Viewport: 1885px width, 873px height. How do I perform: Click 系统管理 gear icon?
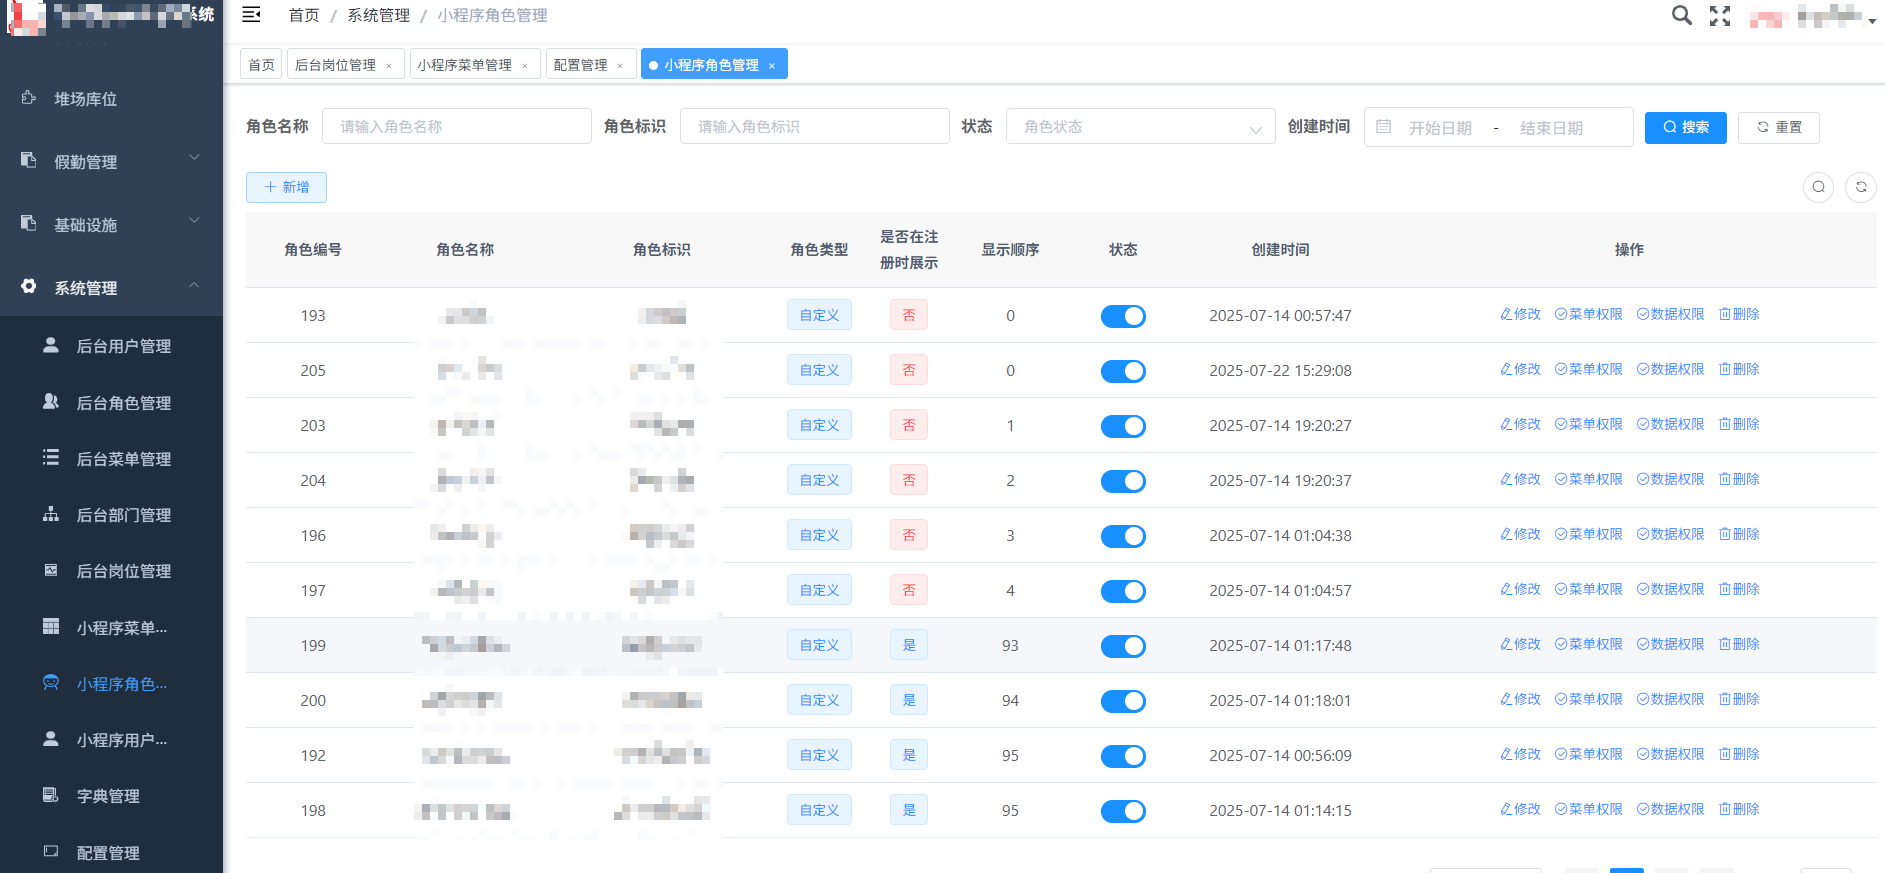coord(29,286)
